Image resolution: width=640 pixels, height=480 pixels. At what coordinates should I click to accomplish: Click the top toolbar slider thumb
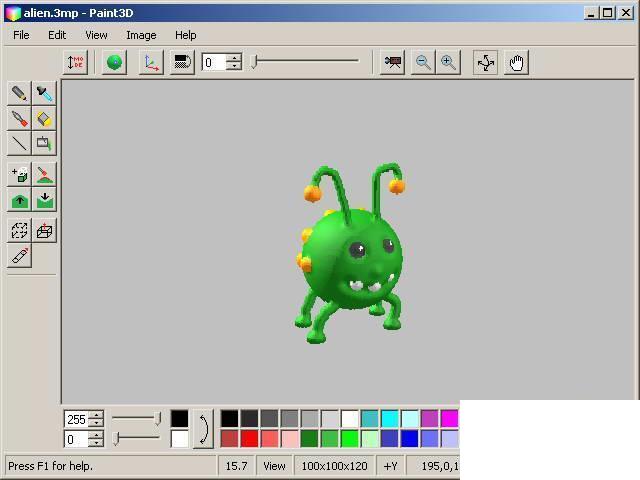pyautogui.click(x=254, y=62)
